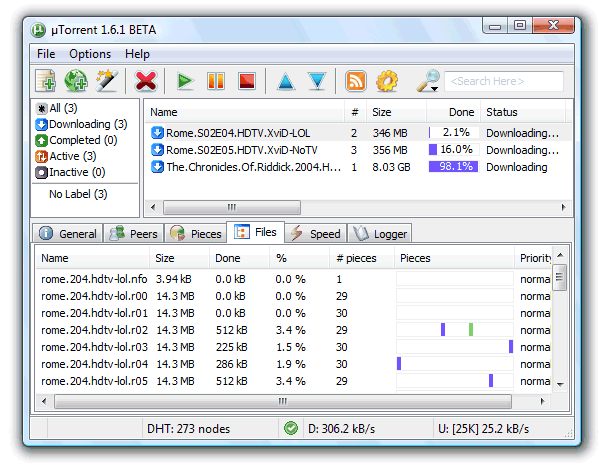This screenshot has height=465, width=599.
Task: Click the Add Torrent toolbar icon
Action: click(x=45, y=81)
